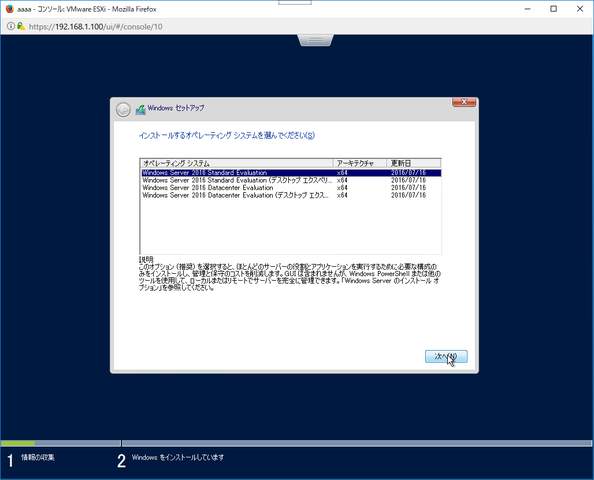Click the Windows Setup installer icon
This screenshot has width=594, height=480.
(x=141, y=109)
